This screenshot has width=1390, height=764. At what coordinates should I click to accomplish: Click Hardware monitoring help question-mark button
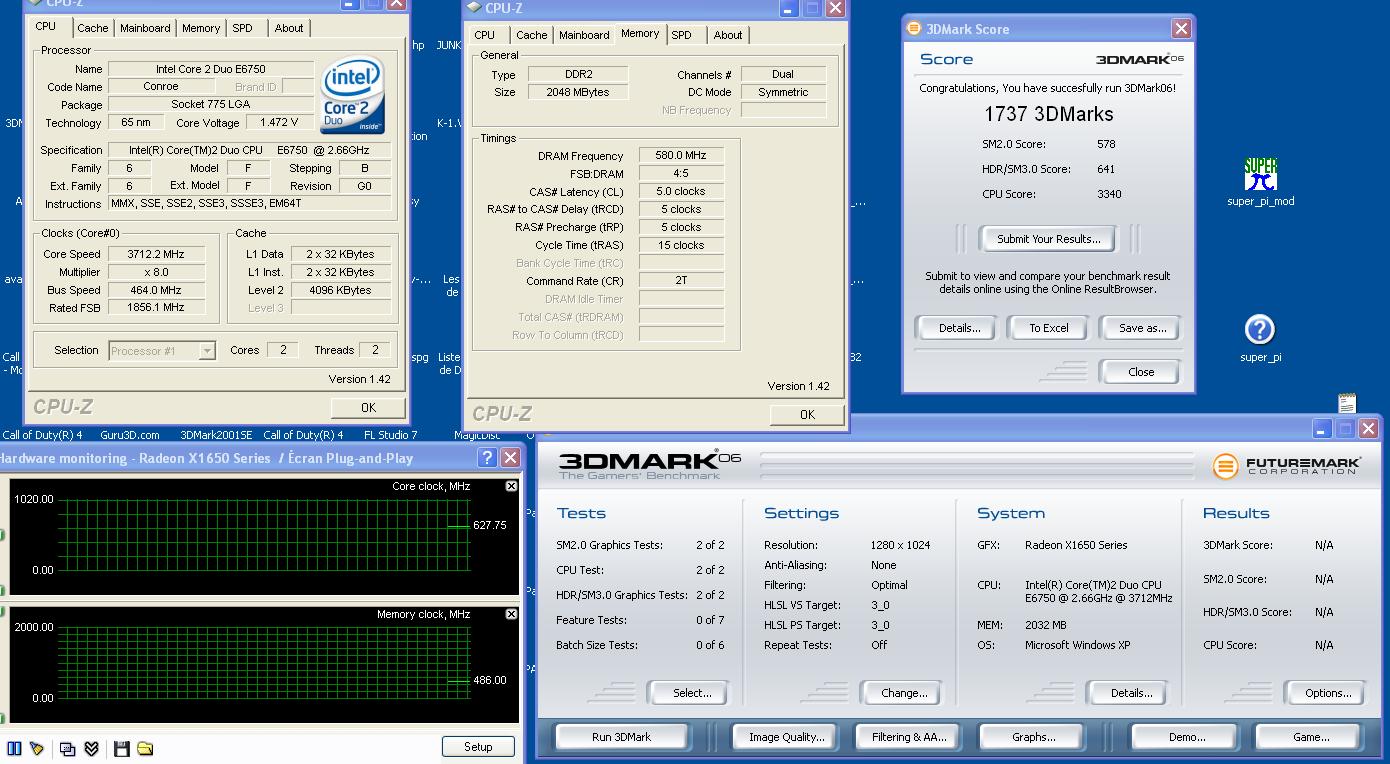point(487,458)
